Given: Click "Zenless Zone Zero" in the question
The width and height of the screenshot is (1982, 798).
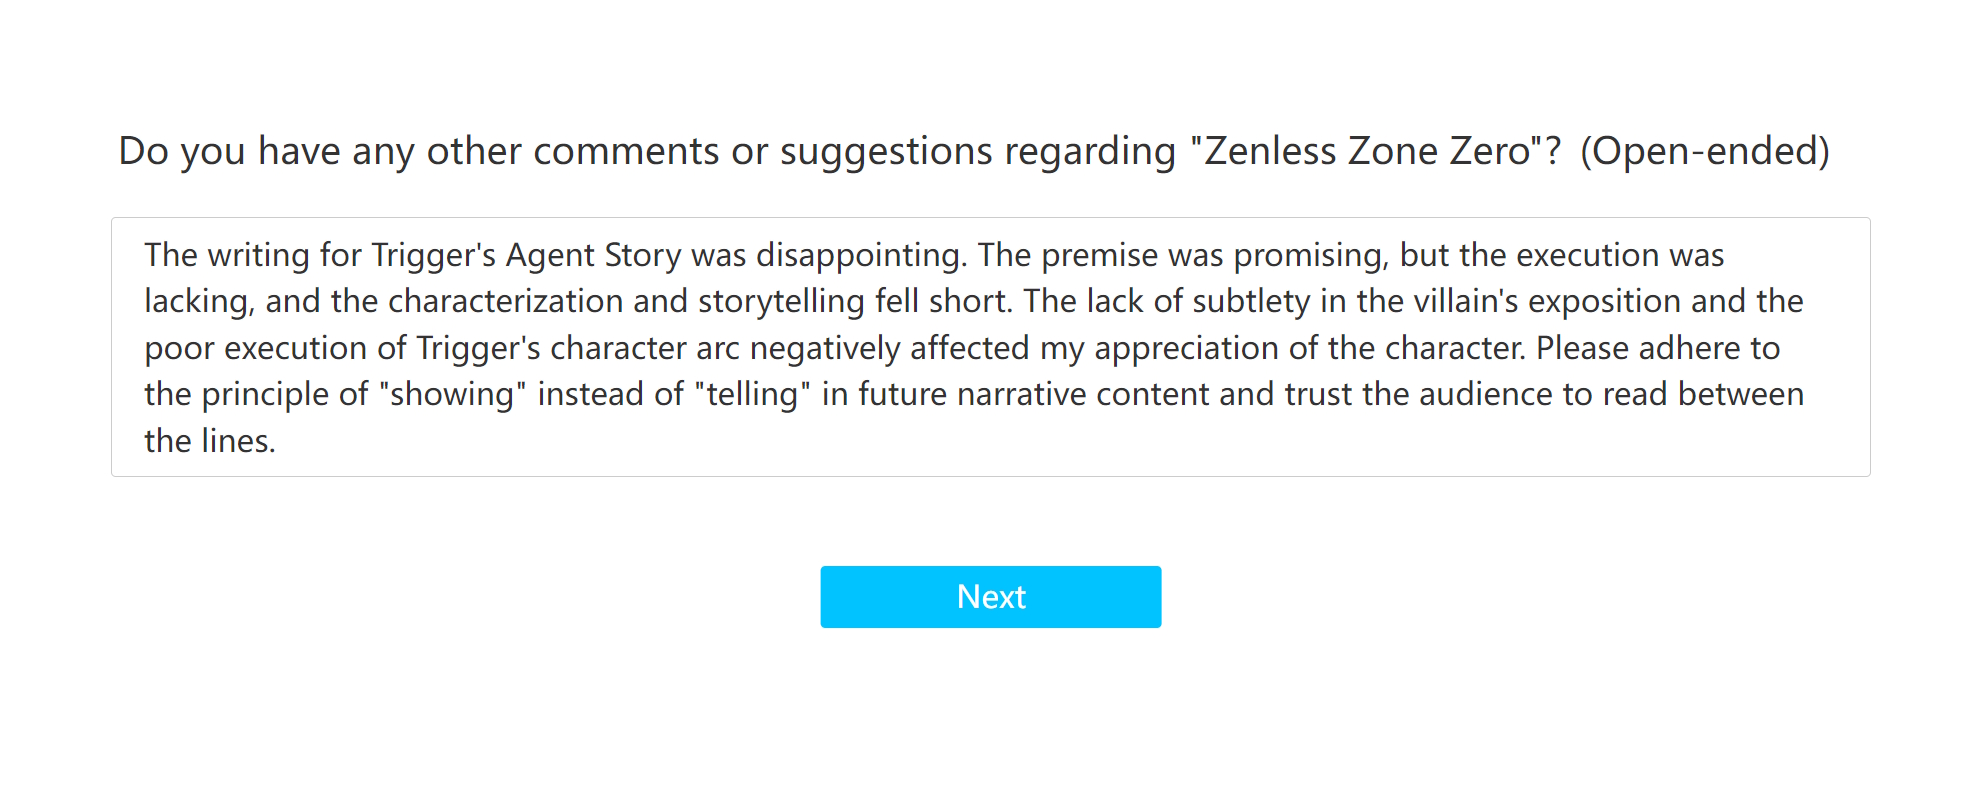Looking at the screenshot, I should (1367, 151).
